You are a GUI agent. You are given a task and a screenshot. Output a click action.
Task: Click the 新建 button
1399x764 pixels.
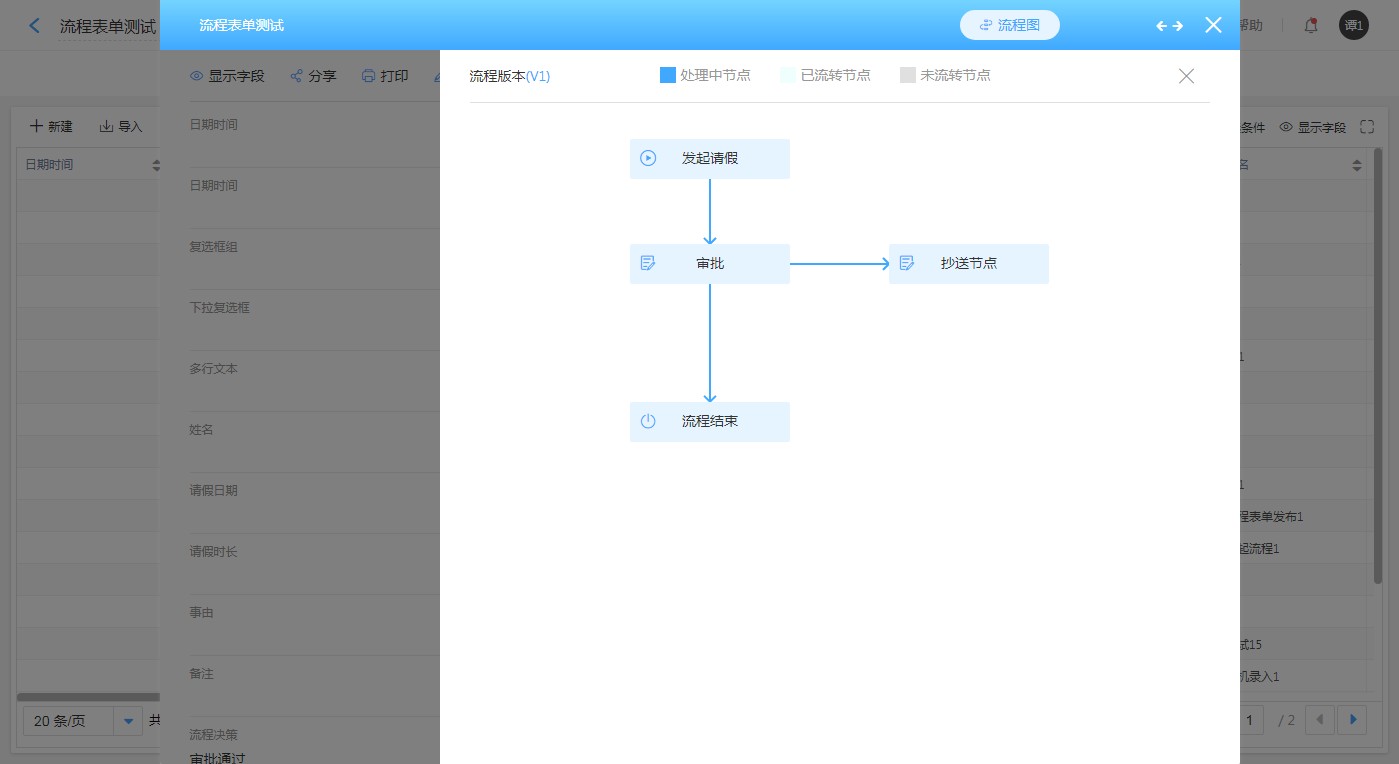click(x=51, y=126)
